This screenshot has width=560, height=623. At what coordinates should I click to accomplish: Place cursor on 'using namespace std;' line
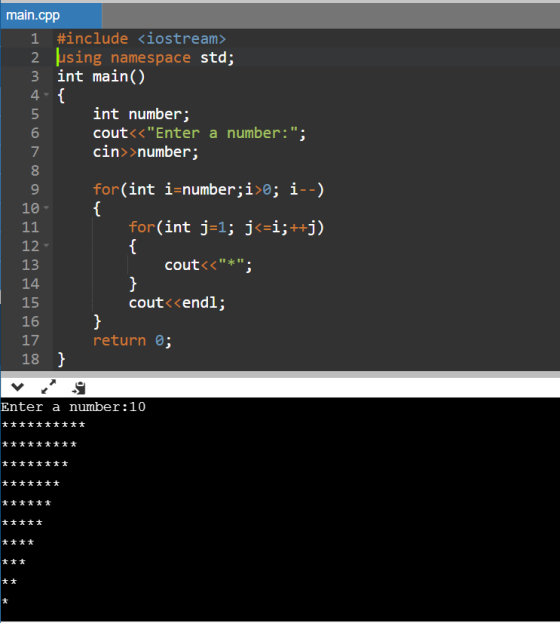(x=146, y=58)
